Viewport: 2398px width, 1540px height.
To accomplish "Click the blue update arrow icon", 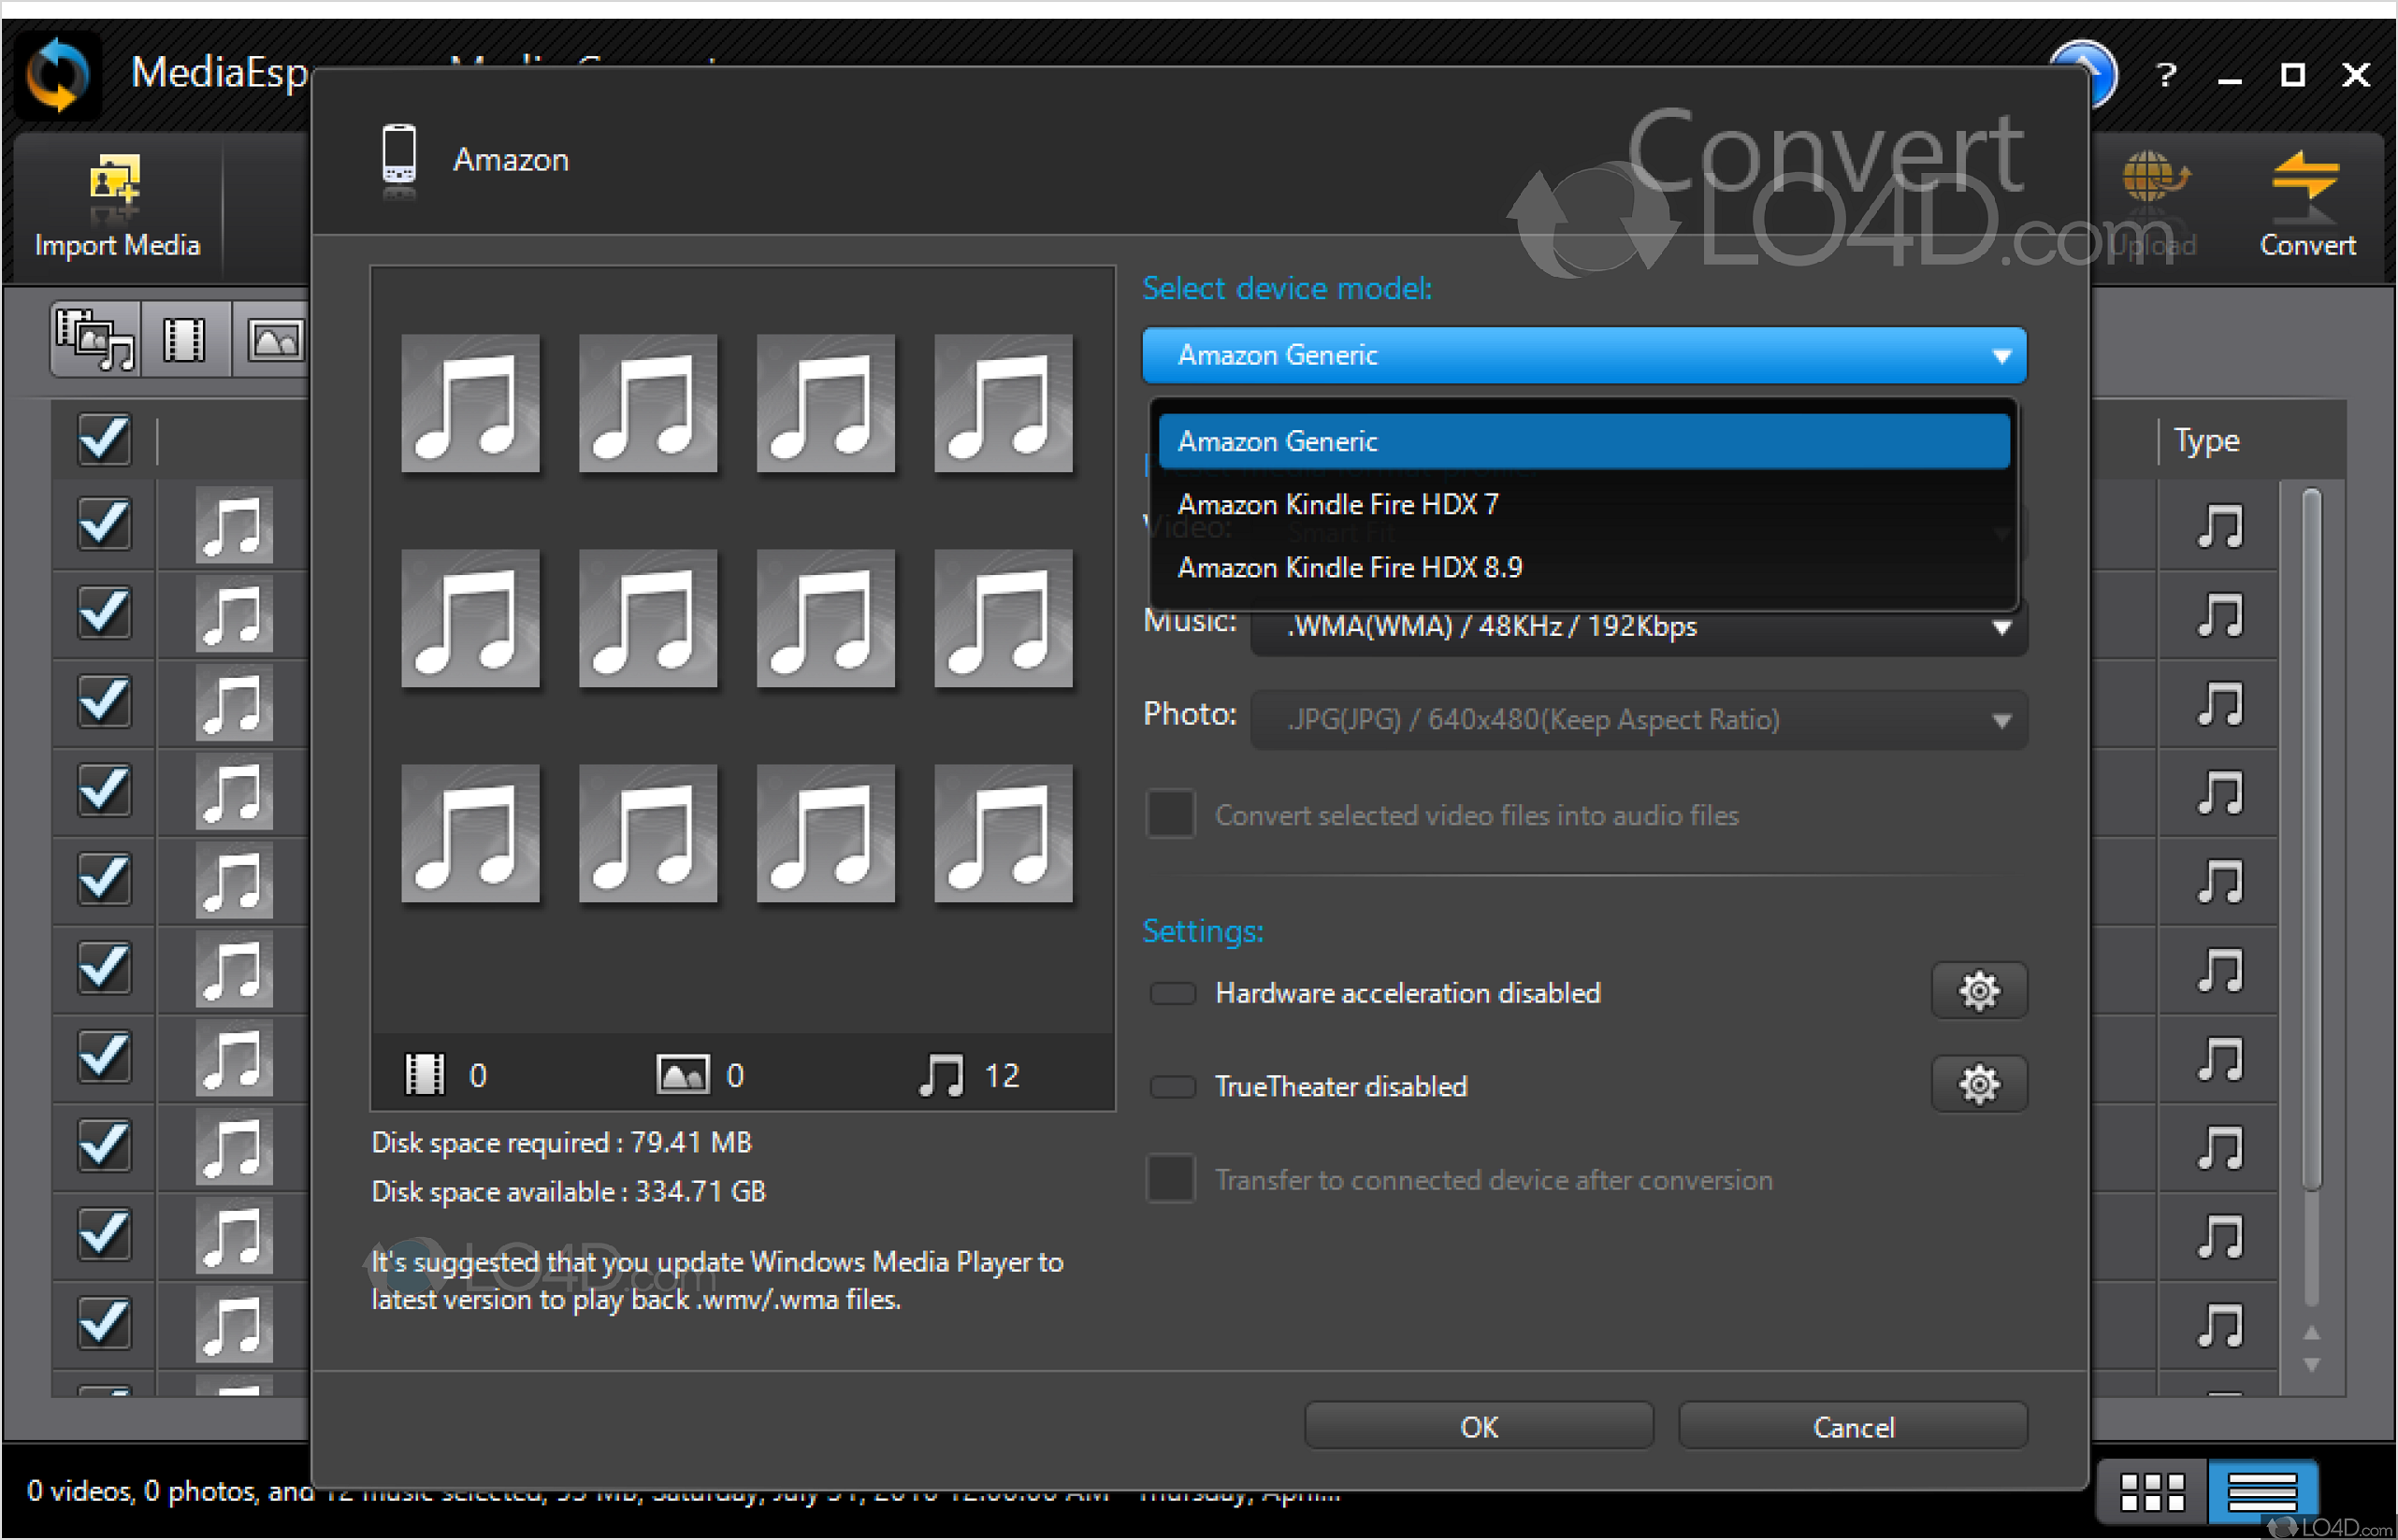I will click(x=2098, y=72).
